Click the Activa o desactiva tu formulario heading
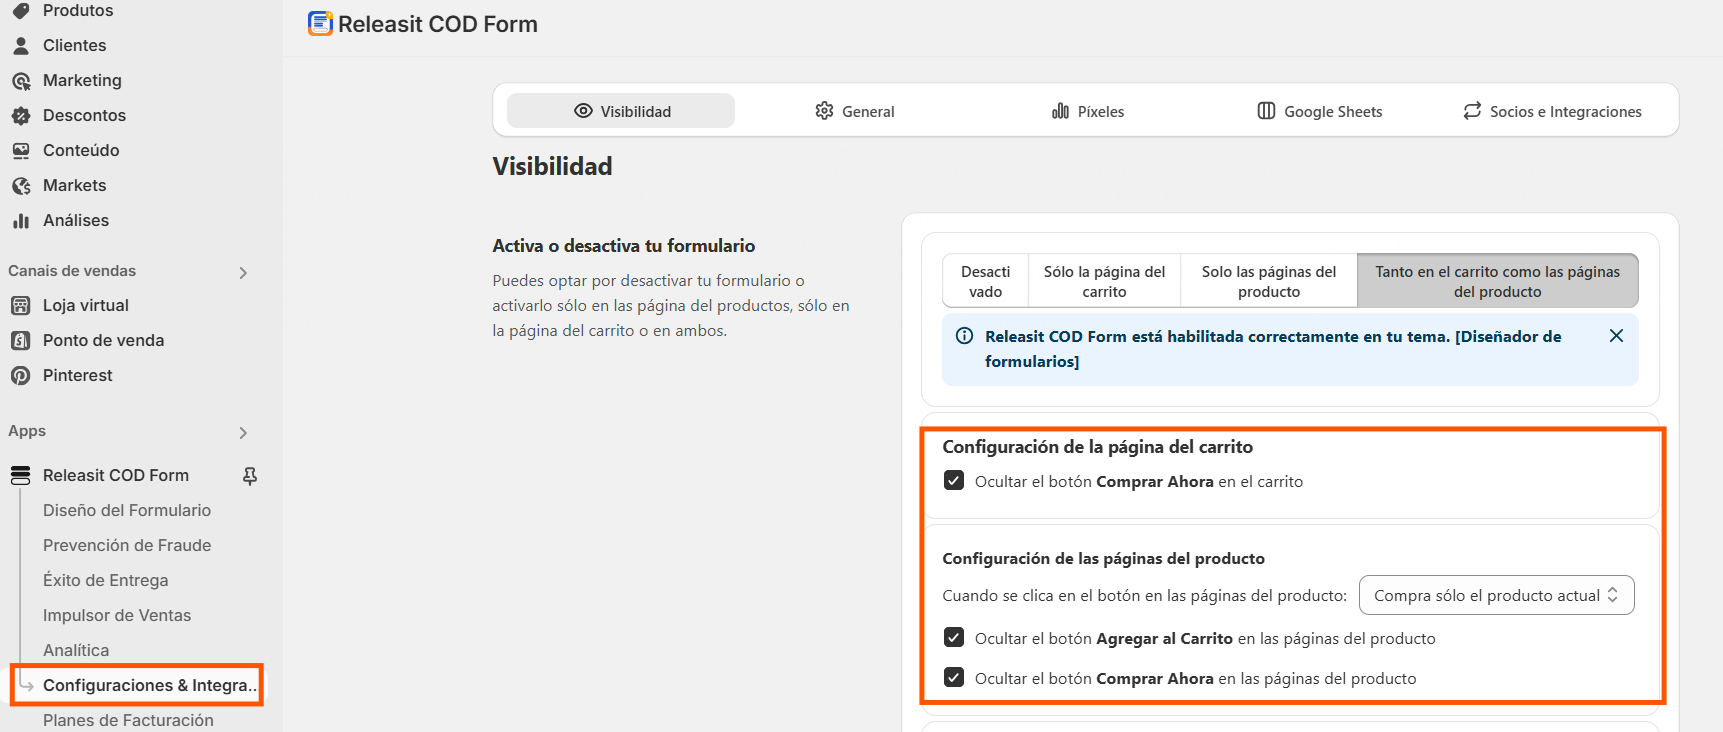The width and height of the screenshot is (1723, 732). click(x=624, y=246)
